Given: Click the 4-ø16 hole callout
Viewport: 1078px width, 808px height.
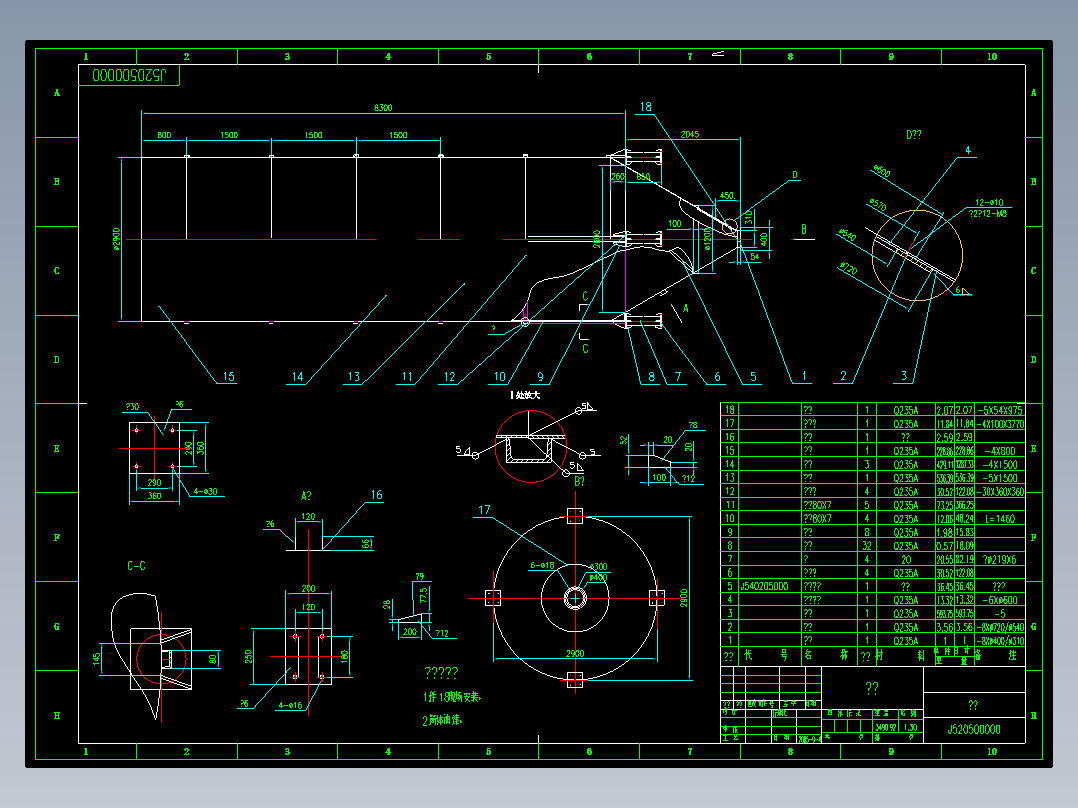Looking at the screenshot, I should pyautogui.click(x=290, y=705).
